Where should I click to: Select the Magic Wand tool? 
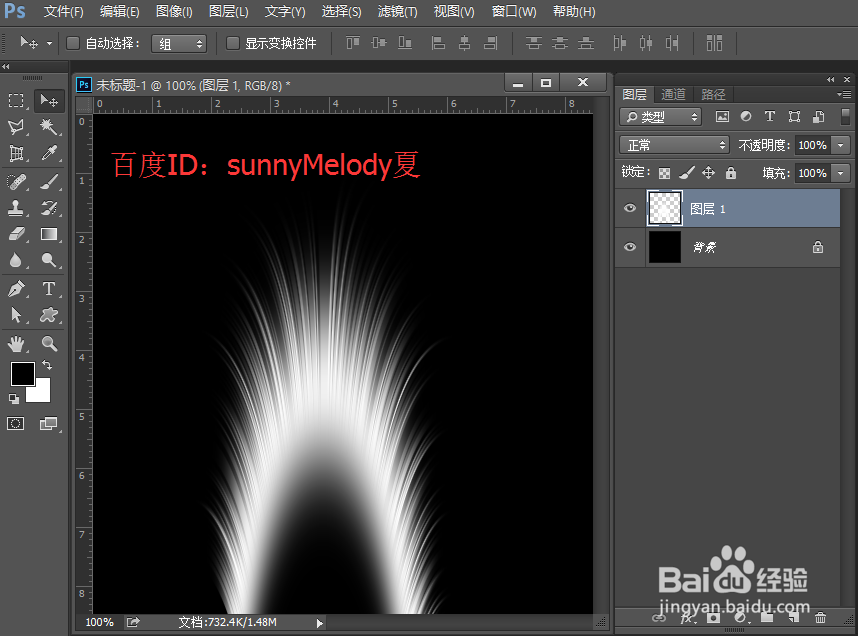point(49,127)
